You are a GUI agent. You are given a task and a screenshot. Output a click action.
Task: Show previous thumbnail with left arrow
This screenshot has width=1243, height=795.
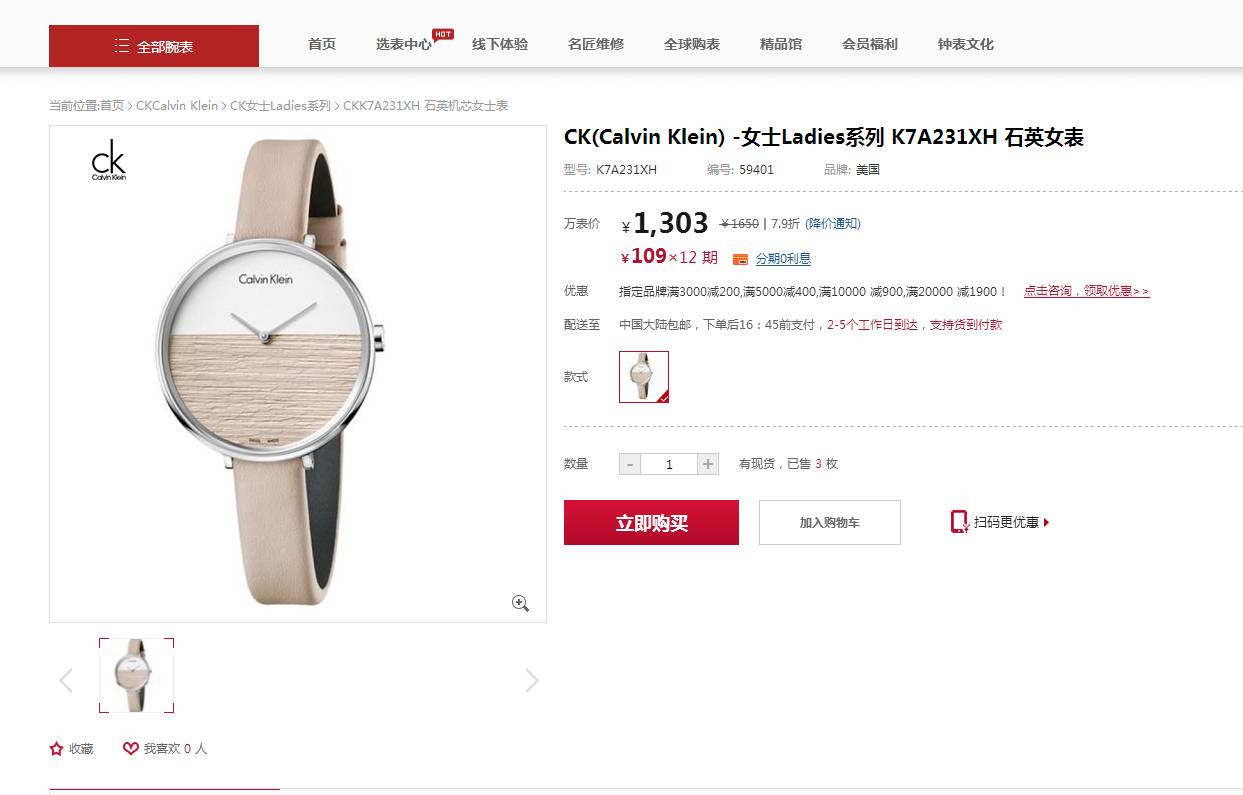click(66, 681)
